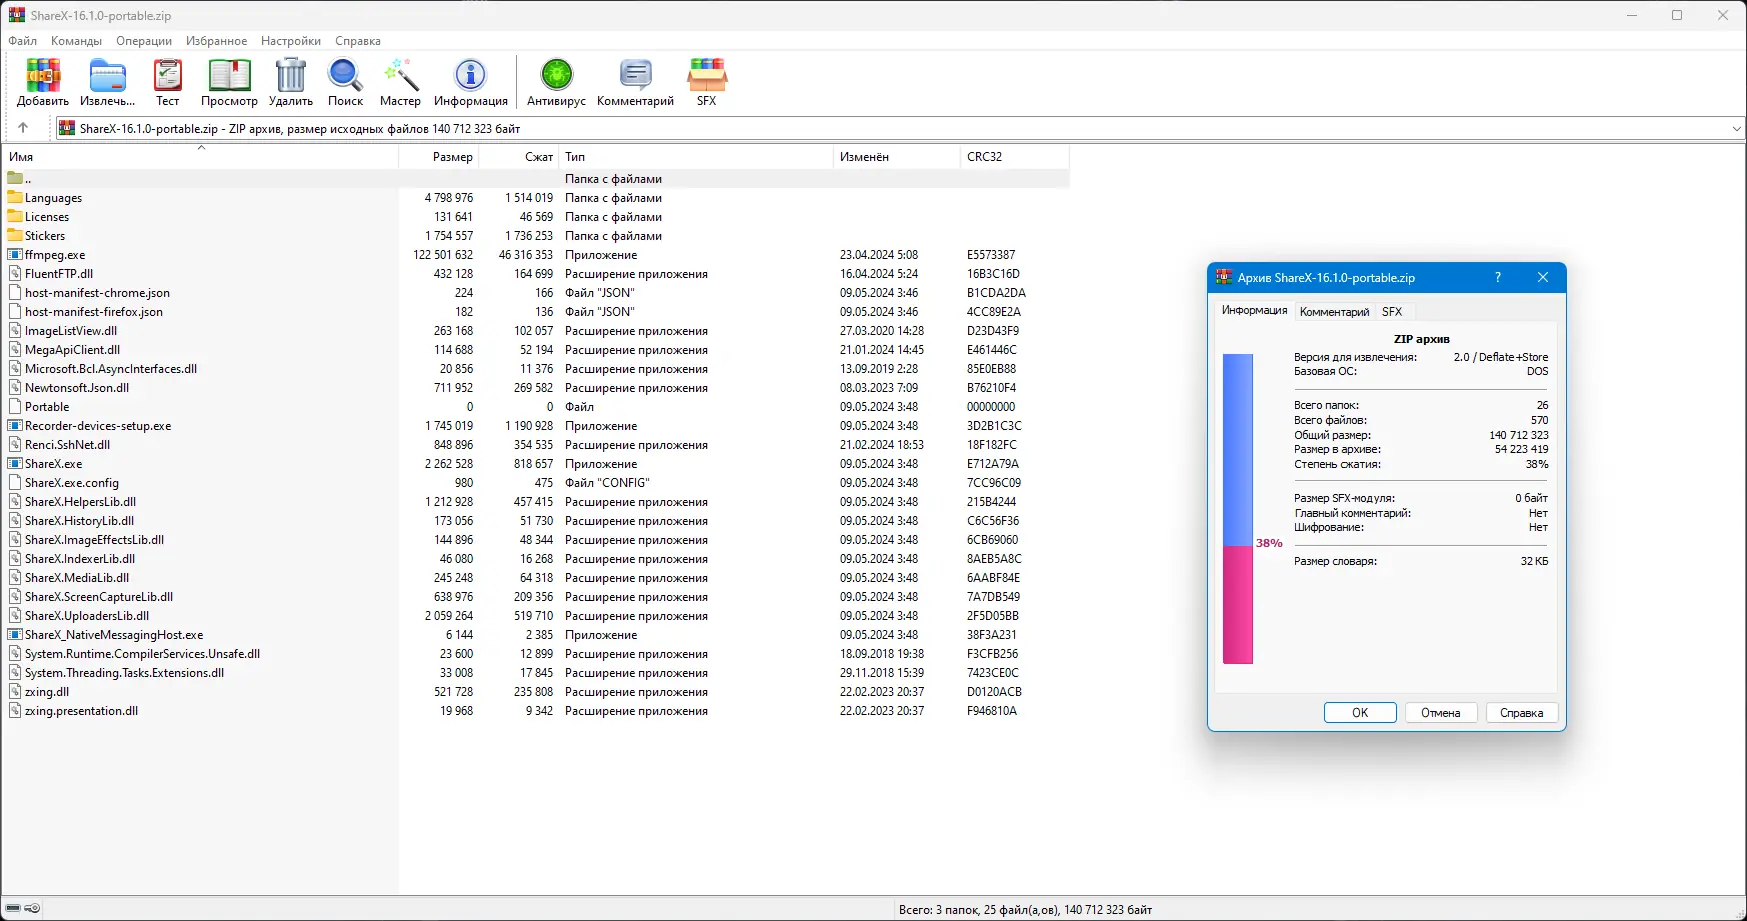Select the zxing.dll file icon
Image resolution: width=1747 pixels, height=921 pixels.
point(15,692)
